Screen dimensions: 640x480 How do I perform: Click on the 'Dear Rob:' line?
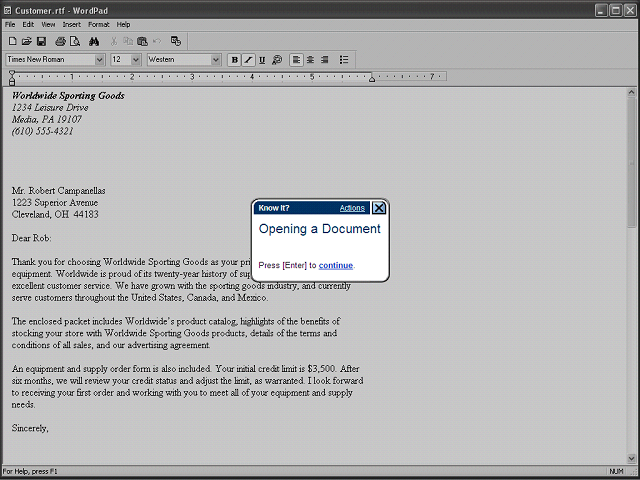[x=31, y=238]
